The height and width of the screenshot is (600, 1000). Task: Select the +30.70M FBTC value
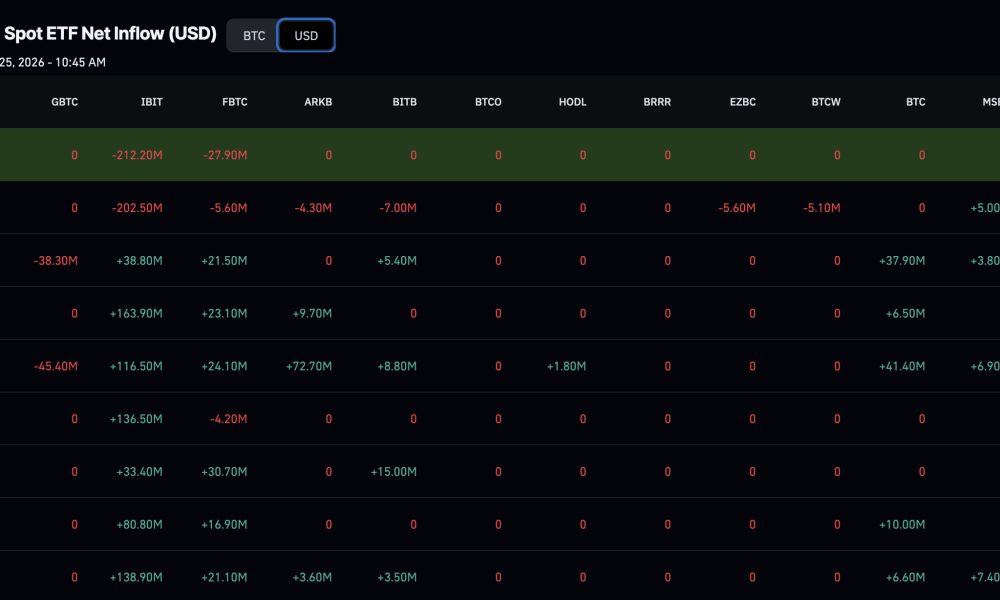pos(224,472)
